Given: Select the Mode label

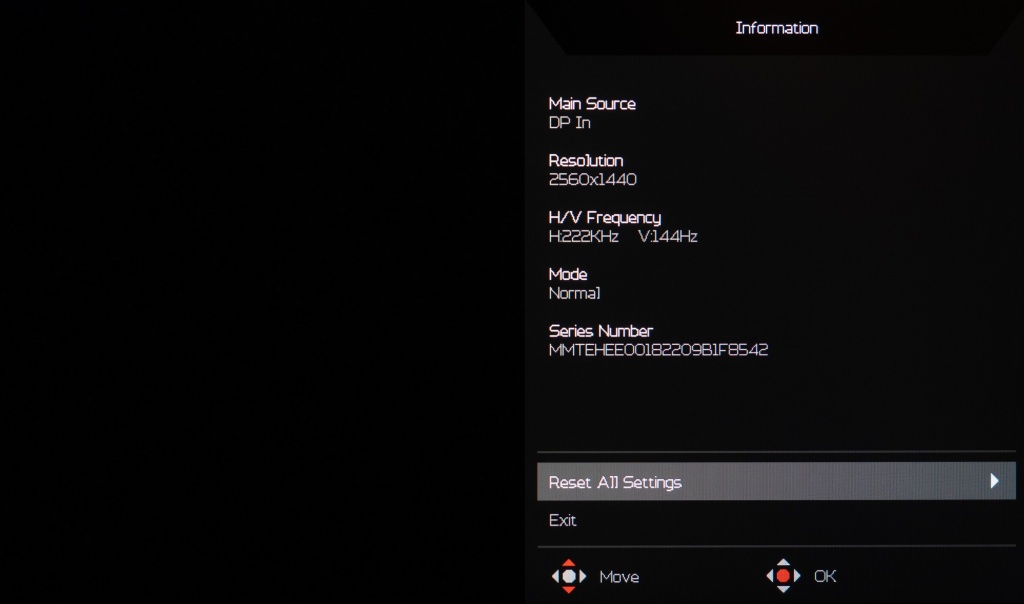Looking at the screenshot, I should [x=568, y=274].
